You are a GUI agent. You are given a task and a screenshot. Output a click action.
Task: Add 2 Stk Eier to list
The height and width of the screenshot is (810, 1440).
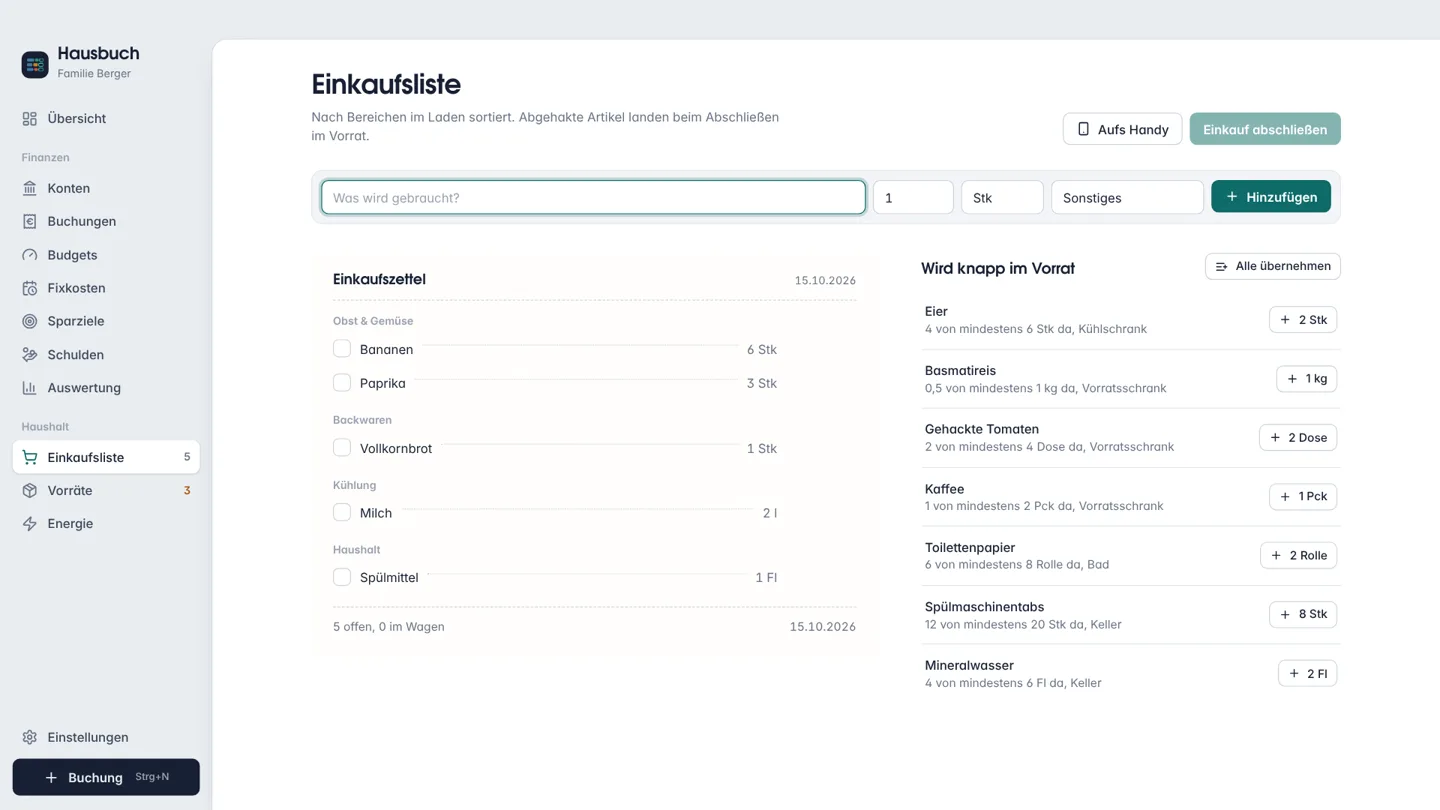1303,320
